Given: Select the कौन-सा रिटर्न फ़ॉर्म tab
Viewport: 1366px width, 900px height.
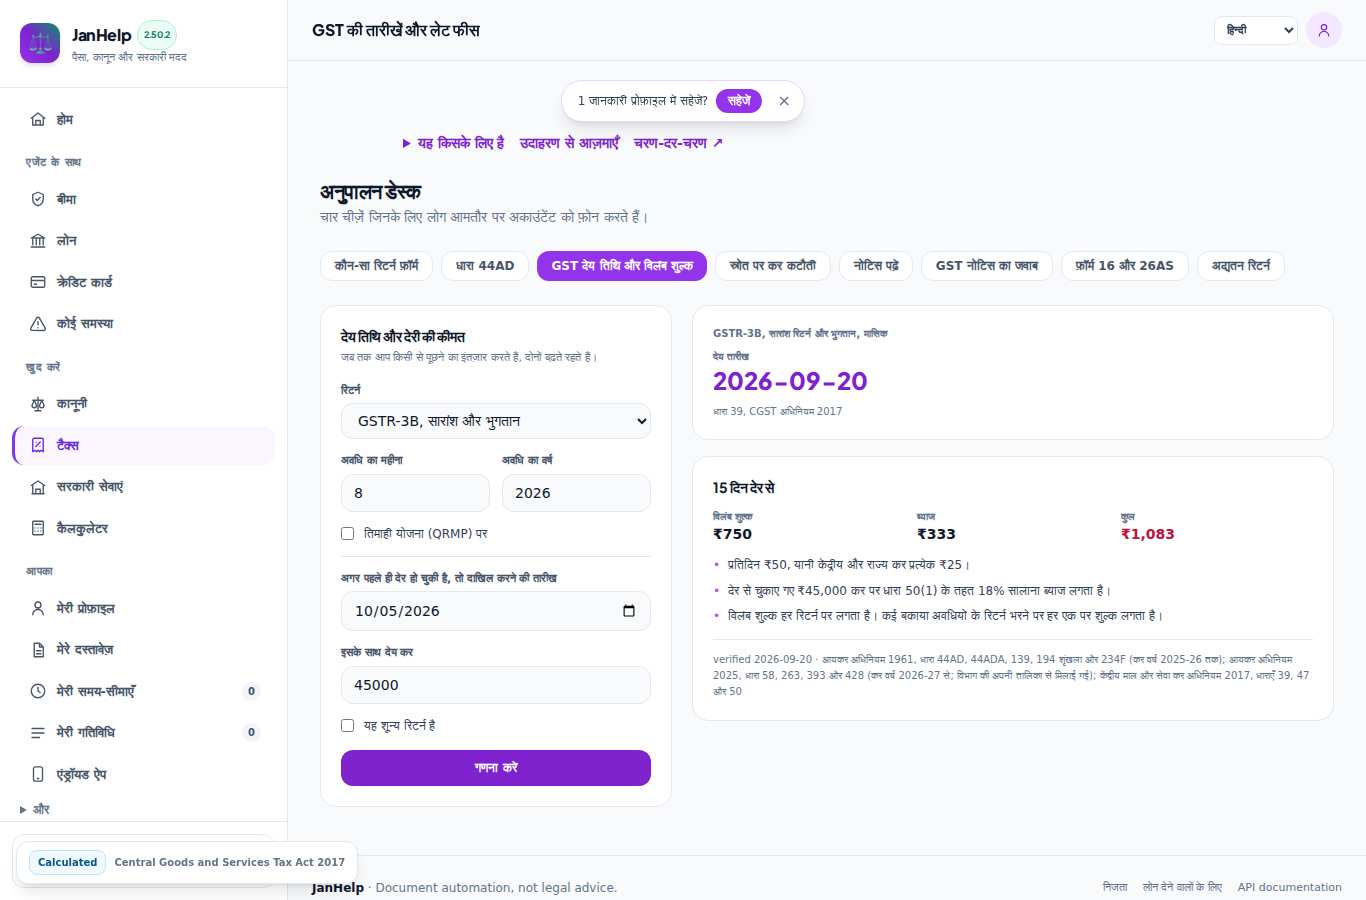Looking at the screenshot, I should [x=377, y=266].
